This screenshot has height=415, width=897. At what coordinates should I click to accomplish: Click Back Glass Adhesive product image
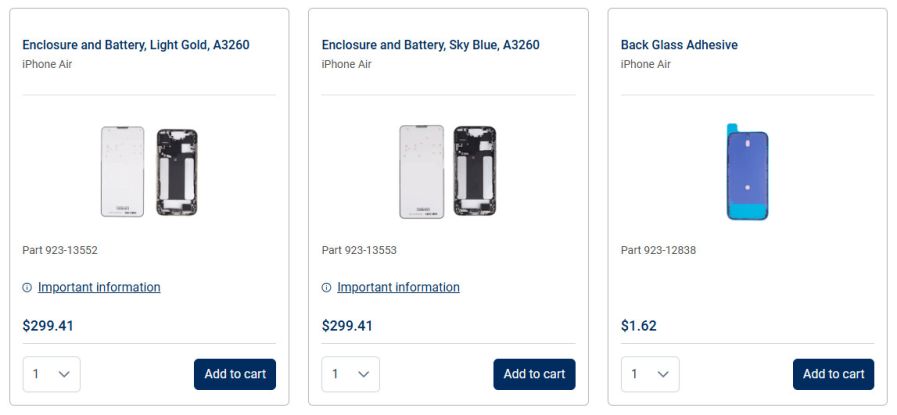[747, 172]
